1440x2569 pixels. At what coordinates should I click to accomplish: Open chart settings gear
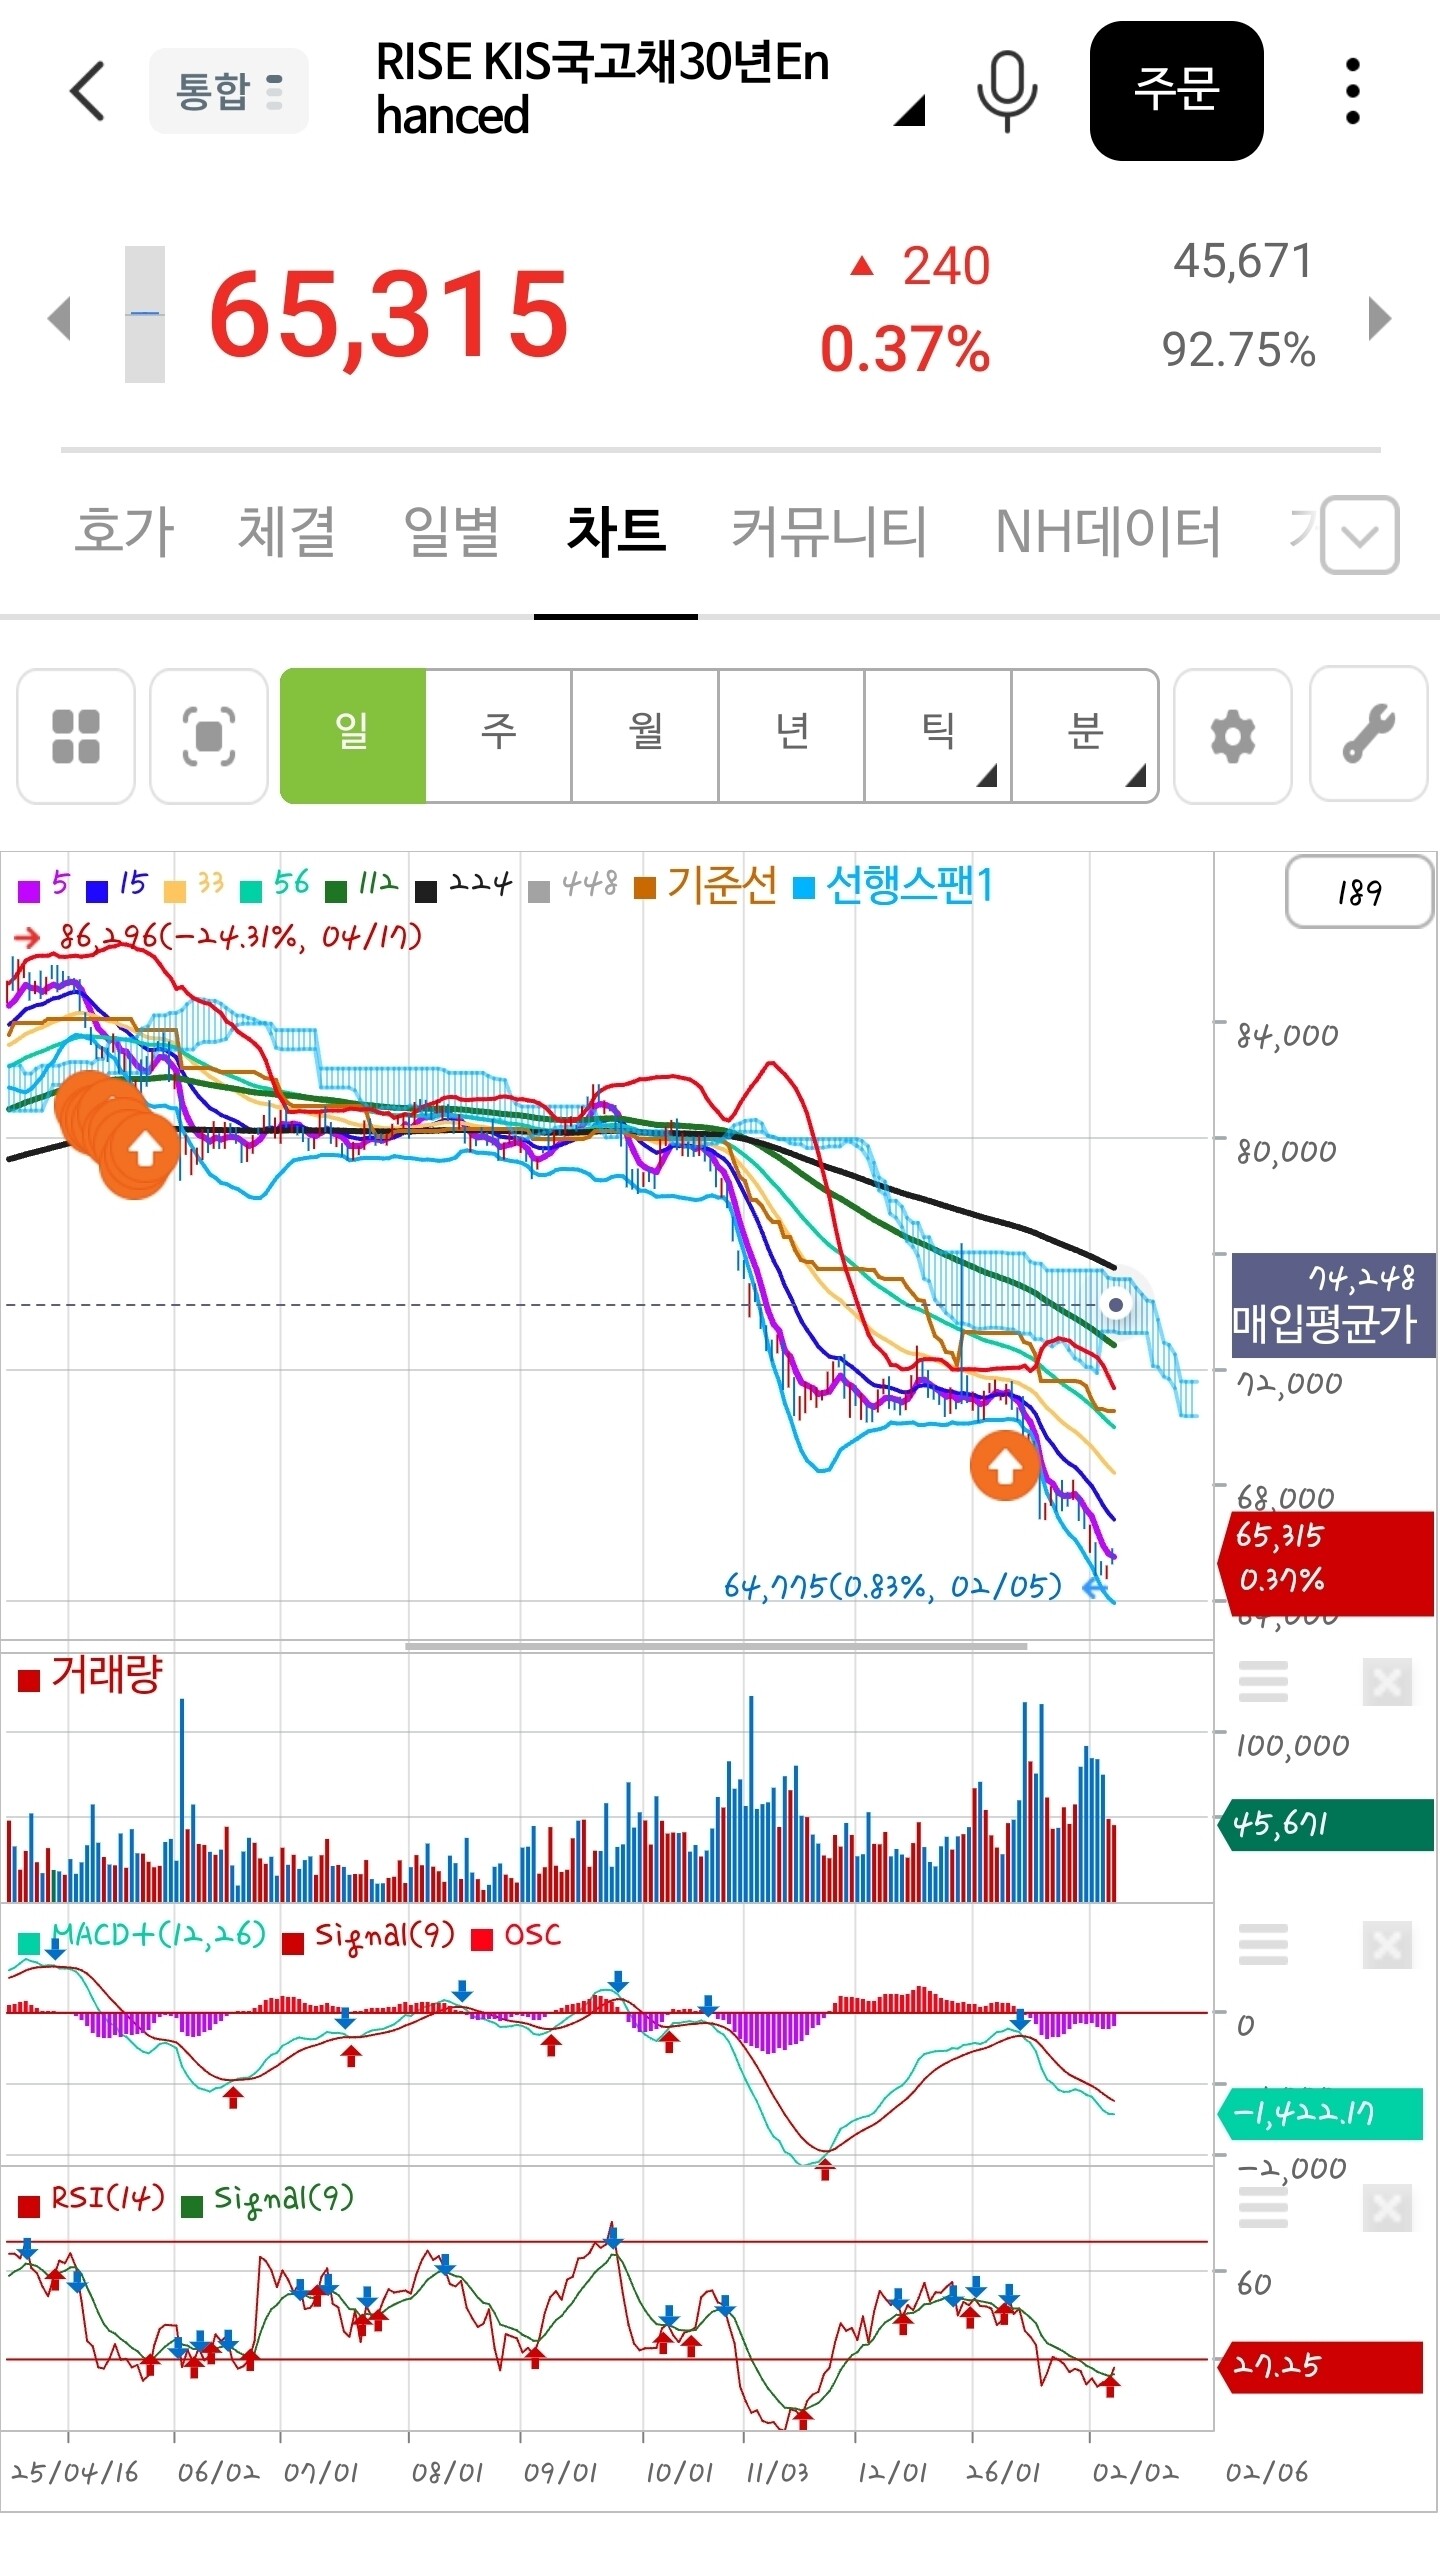(x=1232, y=736)
